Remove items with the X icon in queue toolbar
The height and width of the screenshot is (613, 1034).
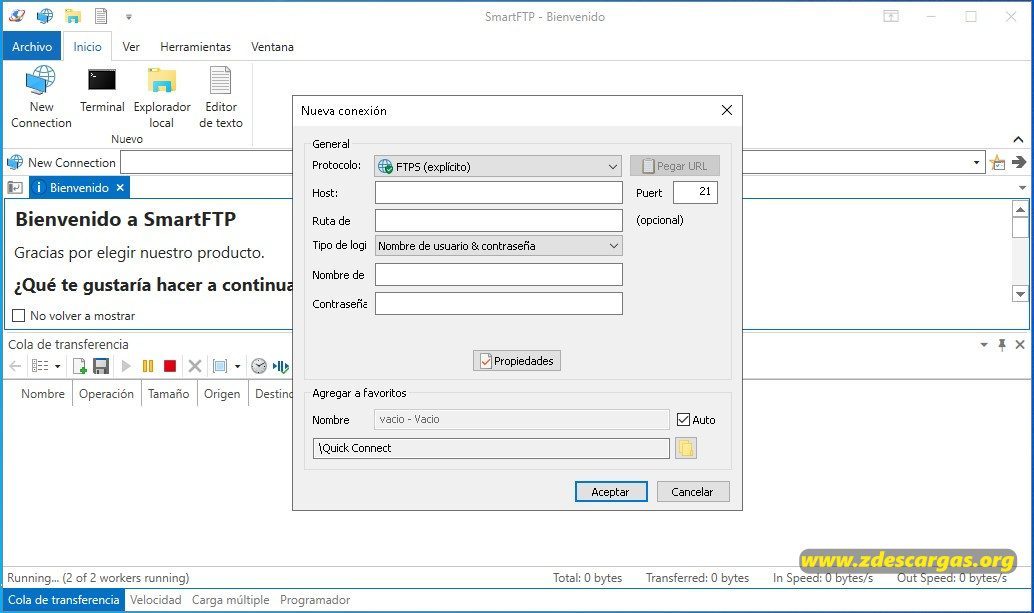195,366
